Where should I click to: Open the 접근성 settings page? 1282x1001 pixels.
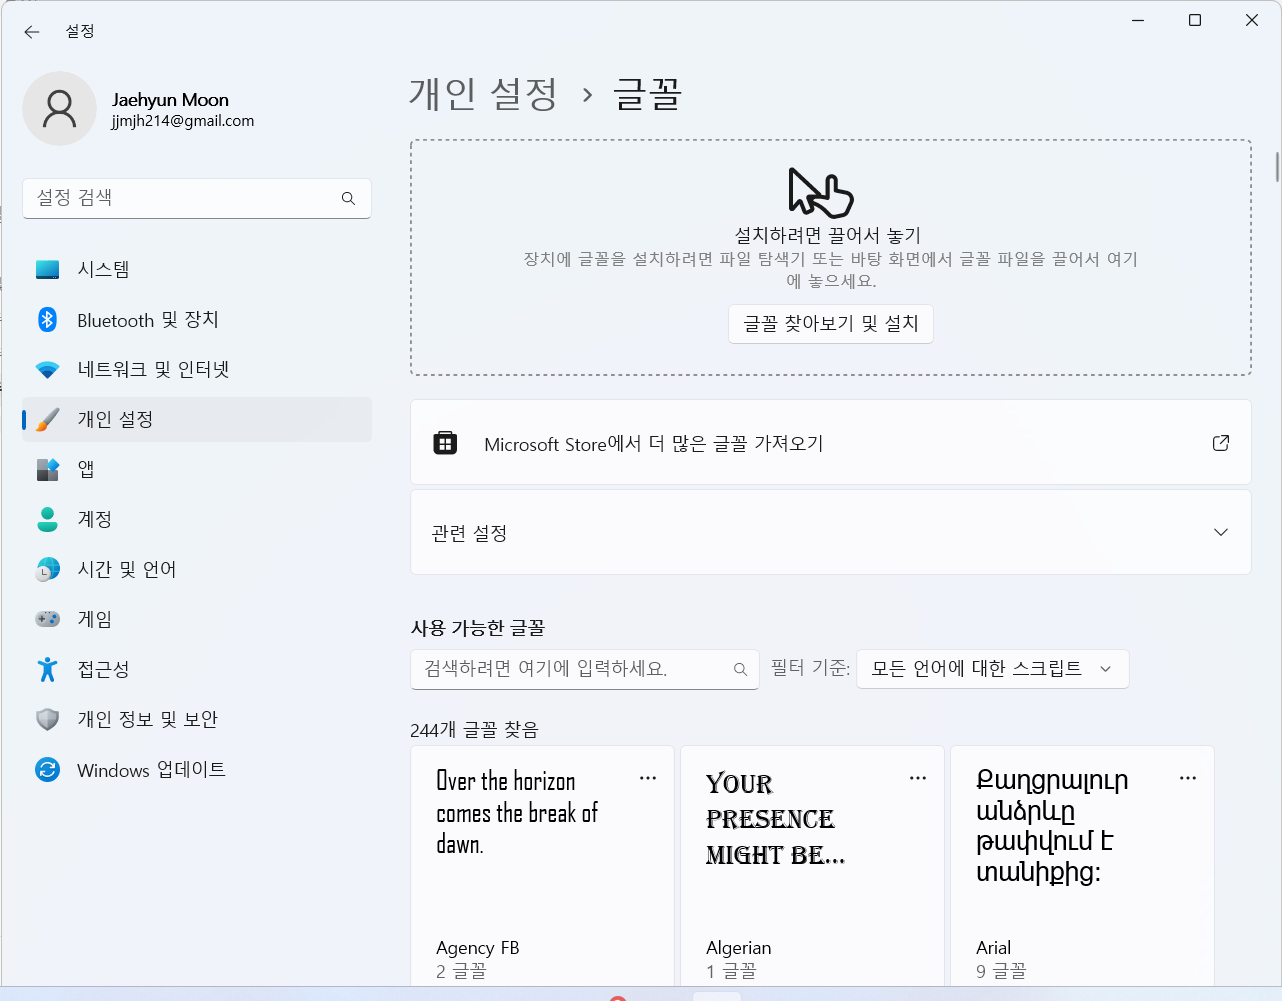coord(103,670)
